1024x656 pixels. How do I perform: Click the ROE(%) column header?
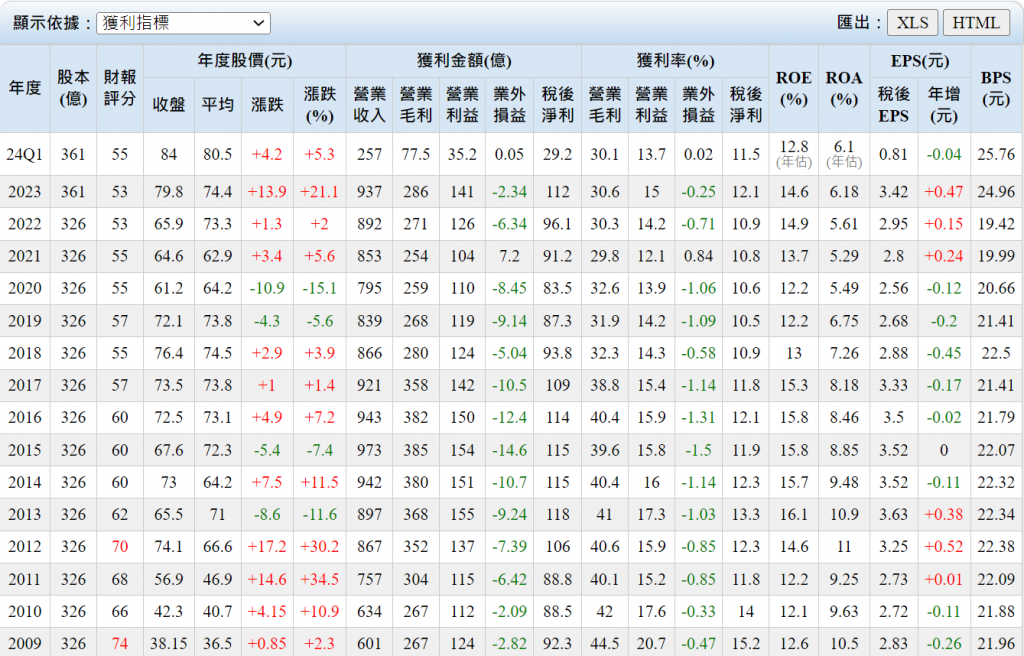(794, 88)
